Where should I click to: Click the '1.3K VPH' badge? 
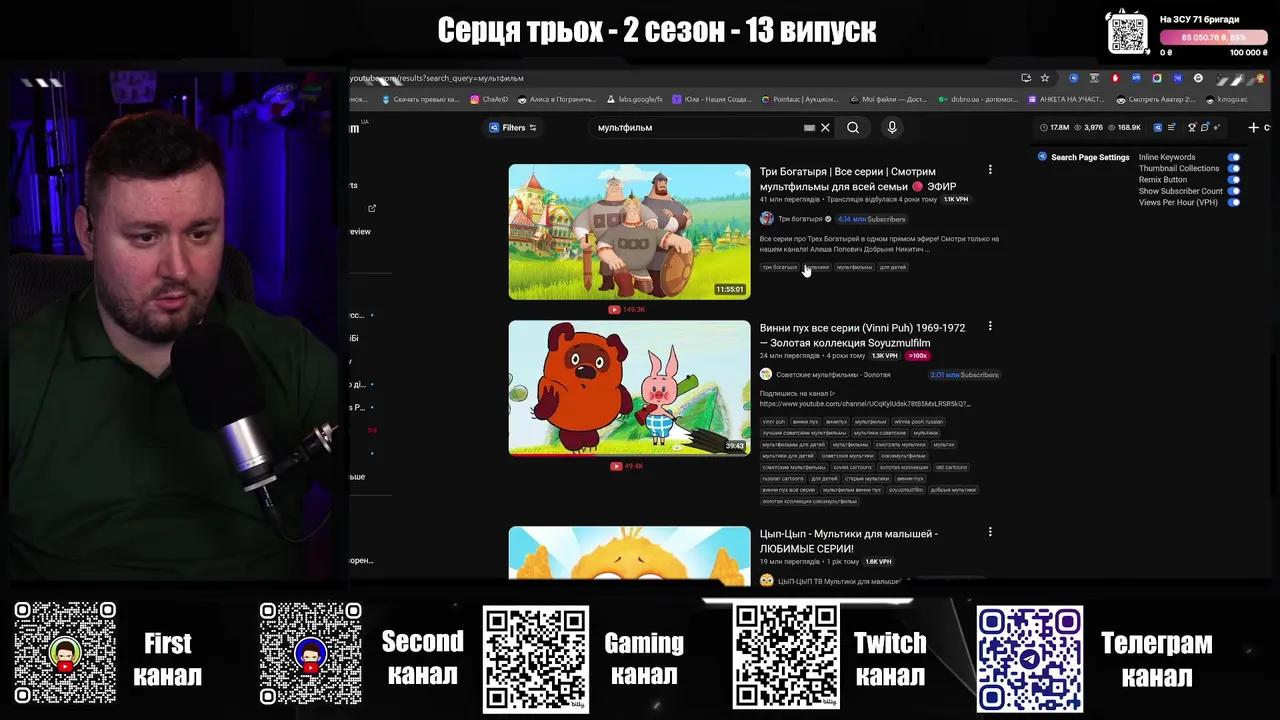(884, 355)
